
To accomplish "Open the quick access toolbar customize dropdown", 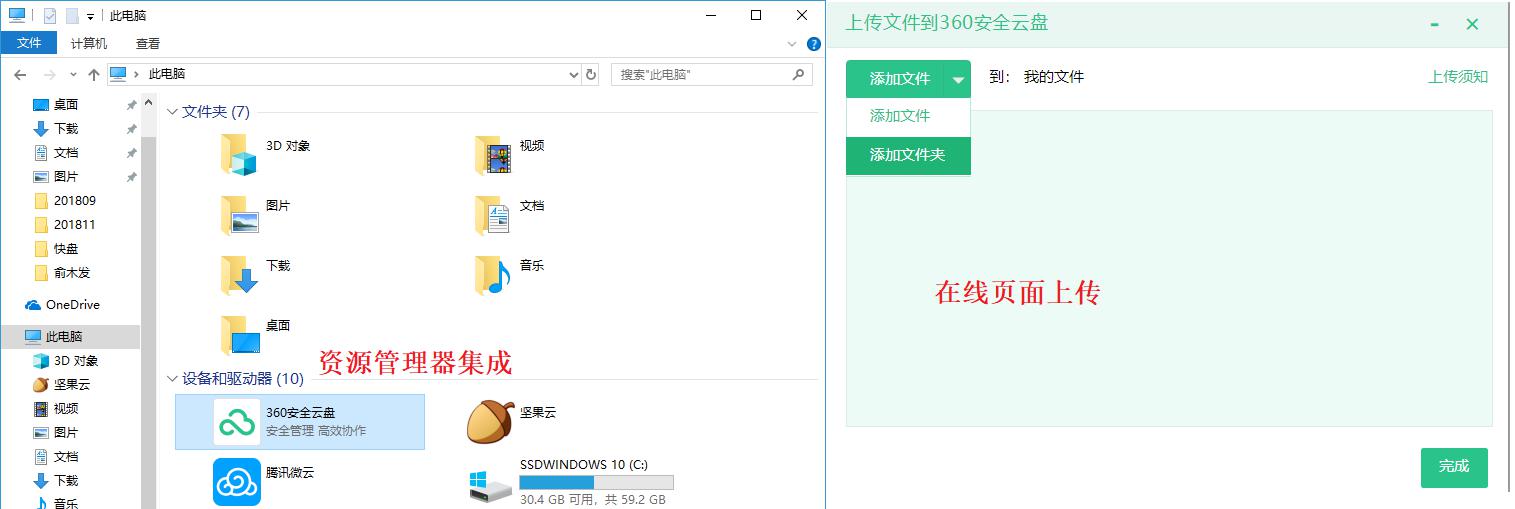I will (x=90, y=17).
